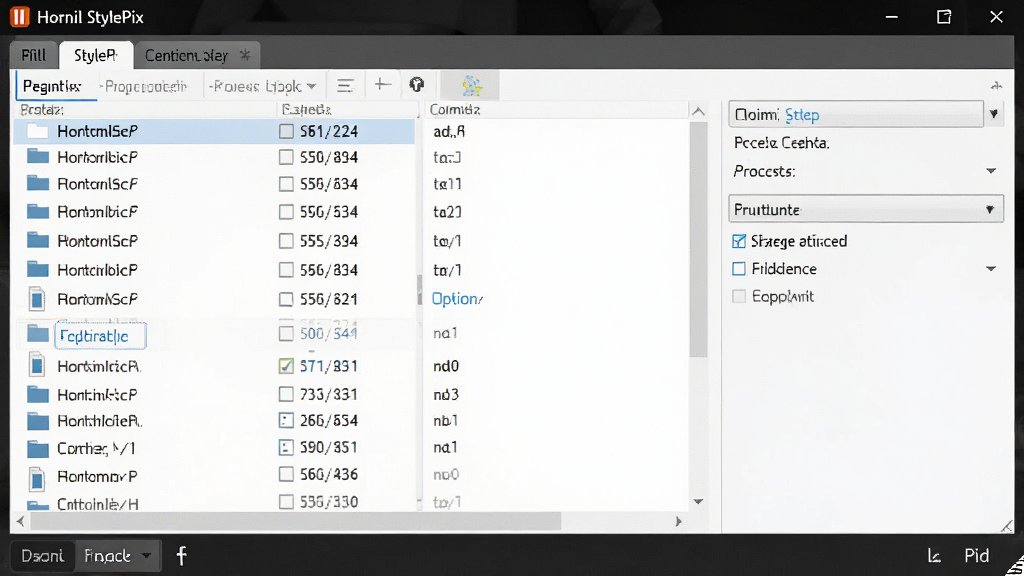Click down arrow of vertical scrollbar
This screenshot has height=576, width=1024.
pos(698,502)
